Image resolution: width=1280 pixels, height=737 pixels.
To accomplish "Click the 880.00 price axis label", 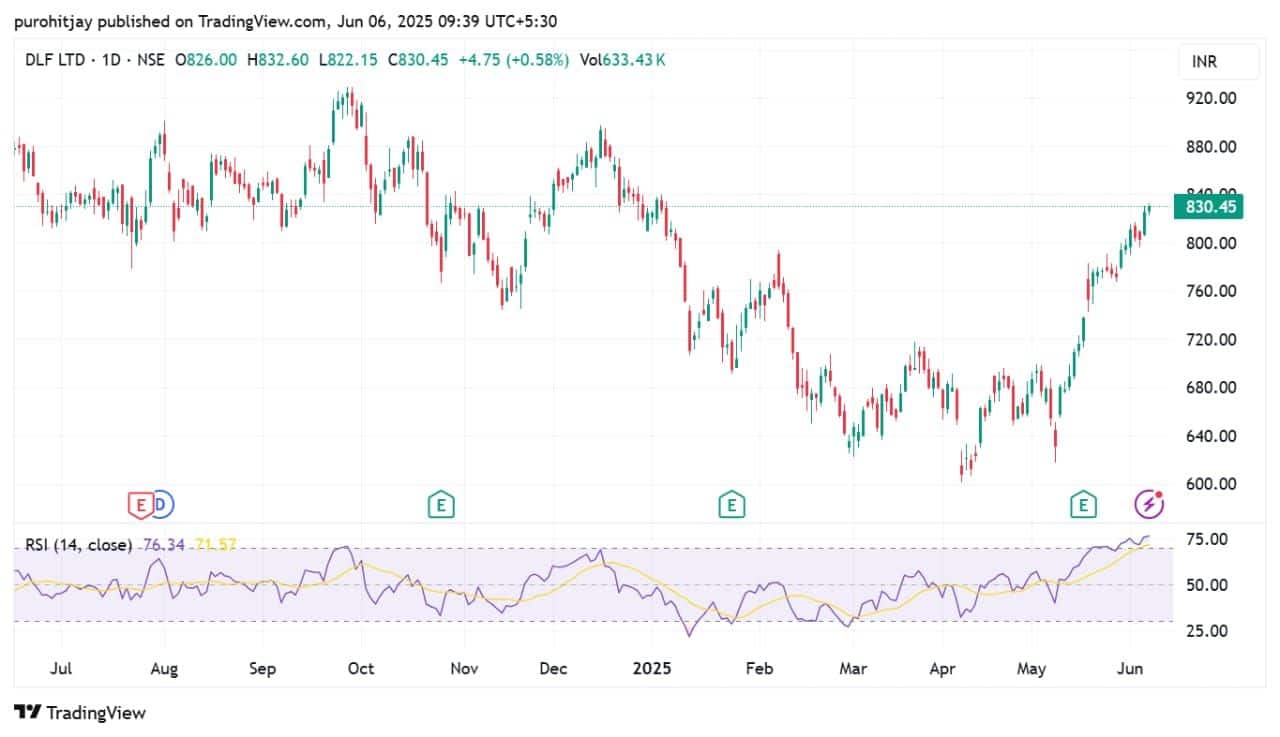I will 1211,147.
